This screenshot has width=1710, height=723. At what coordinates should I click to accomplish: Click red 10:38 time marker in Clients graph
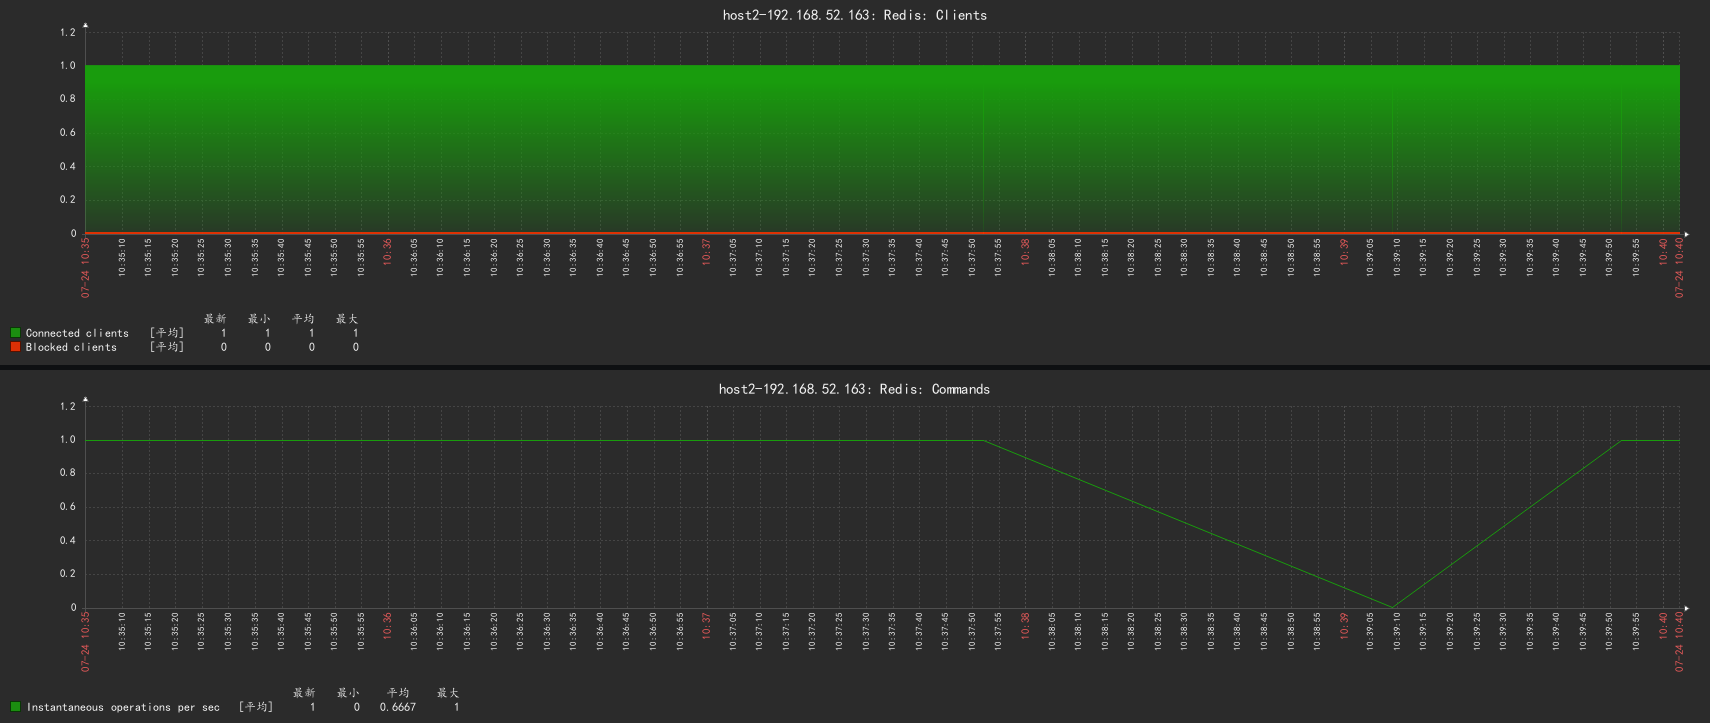[1026, 251]
